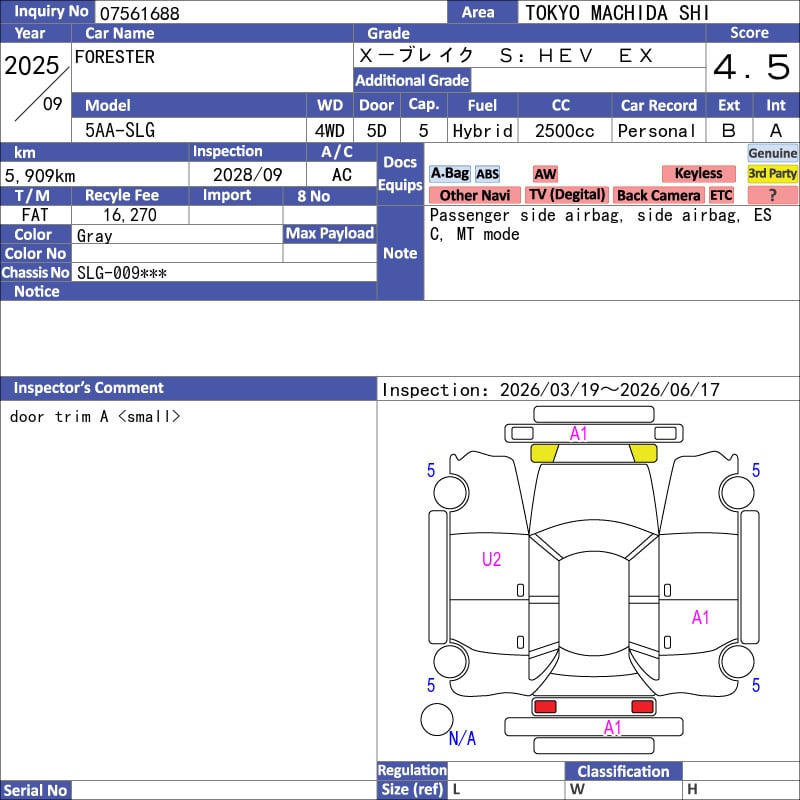
Task: Click the Inquiry No value 07561688
Action: [140, 13]
